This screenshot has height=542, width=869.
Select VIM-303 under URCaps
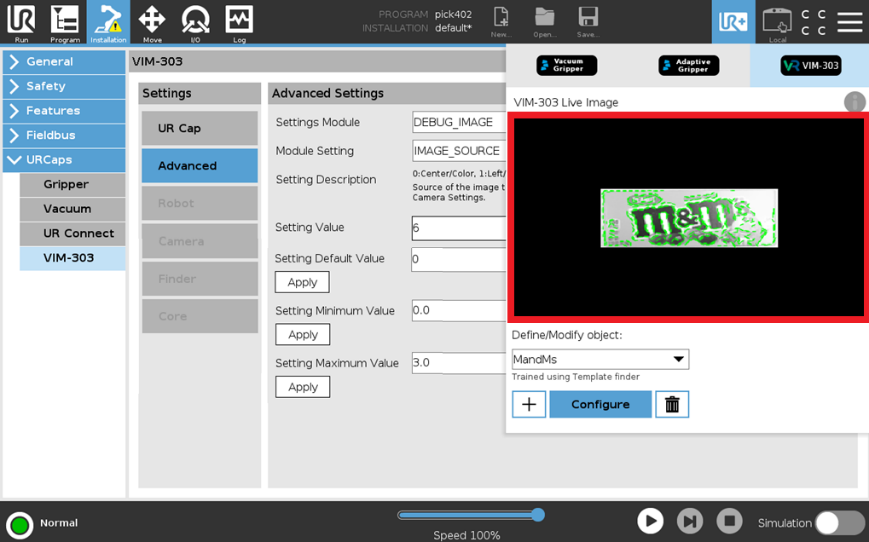(x=72, y=258)
